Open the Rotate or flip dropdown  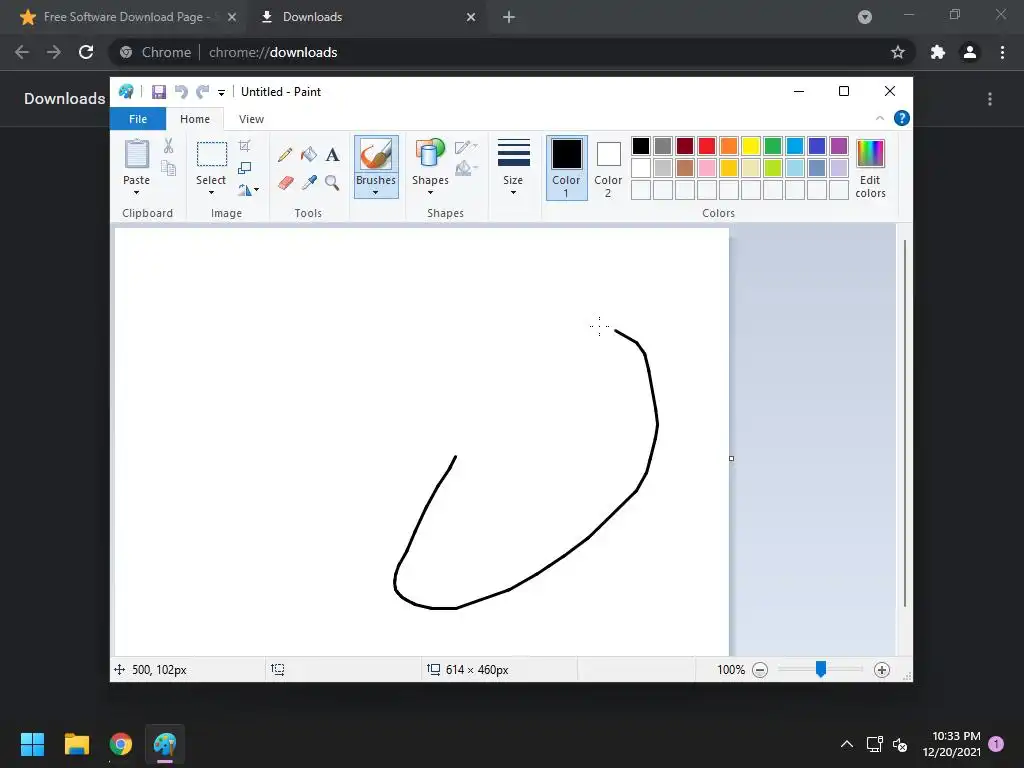(248, 190)
